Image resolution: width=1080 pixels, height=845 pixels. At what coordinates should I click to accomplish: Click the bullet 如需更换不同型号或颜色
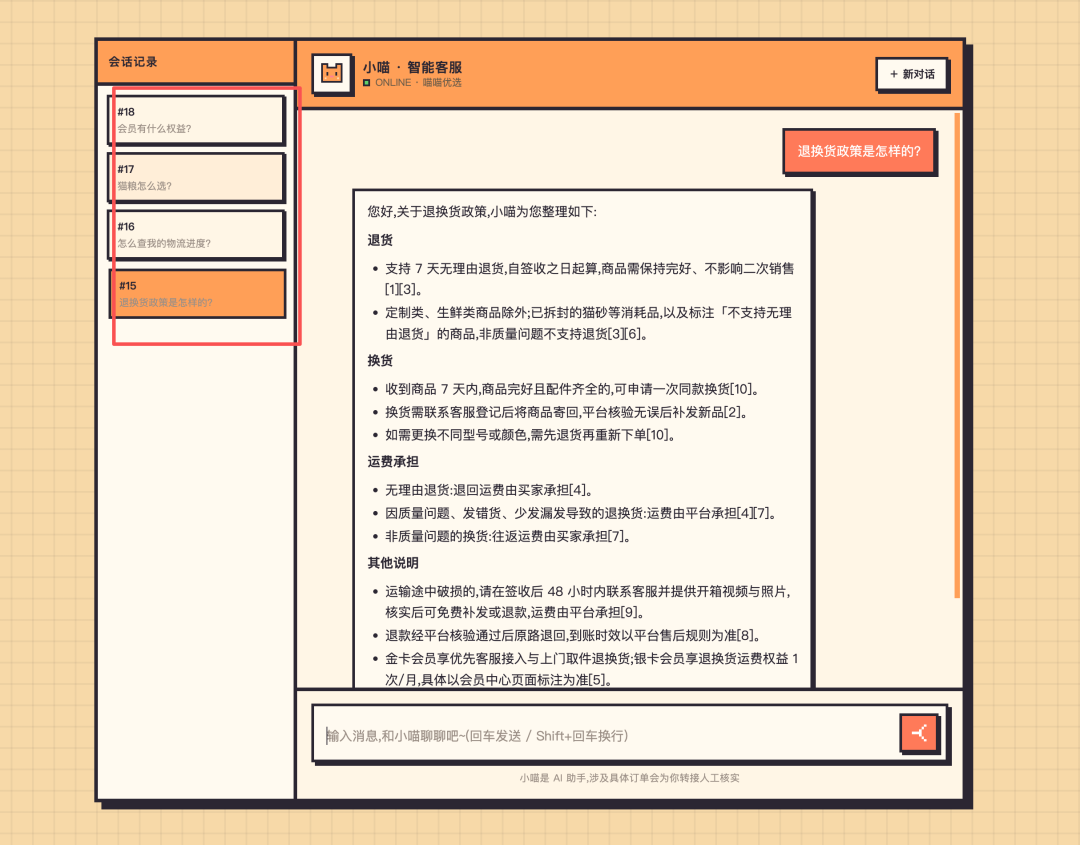530,435
